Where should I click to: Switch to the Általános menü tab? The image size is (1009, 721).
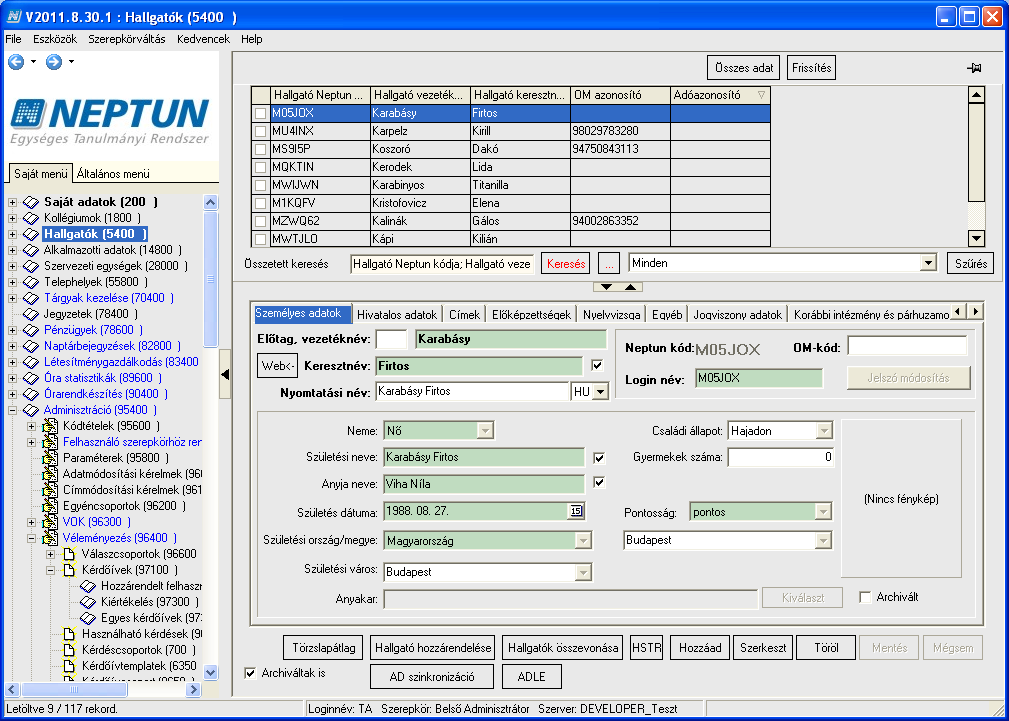point(113,174)
